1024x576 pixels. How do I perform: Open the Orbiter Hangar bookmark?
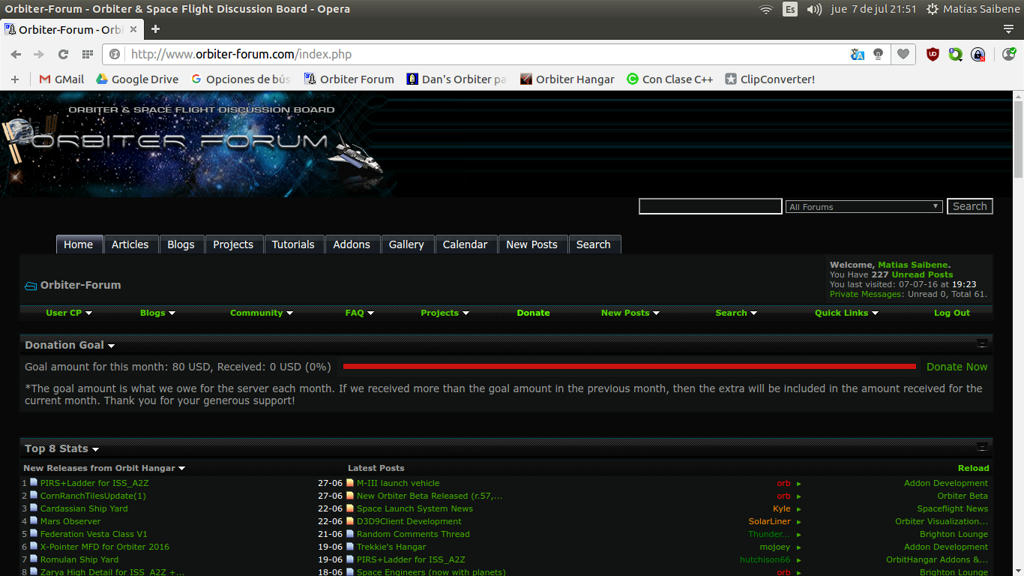tap(567, 79)
